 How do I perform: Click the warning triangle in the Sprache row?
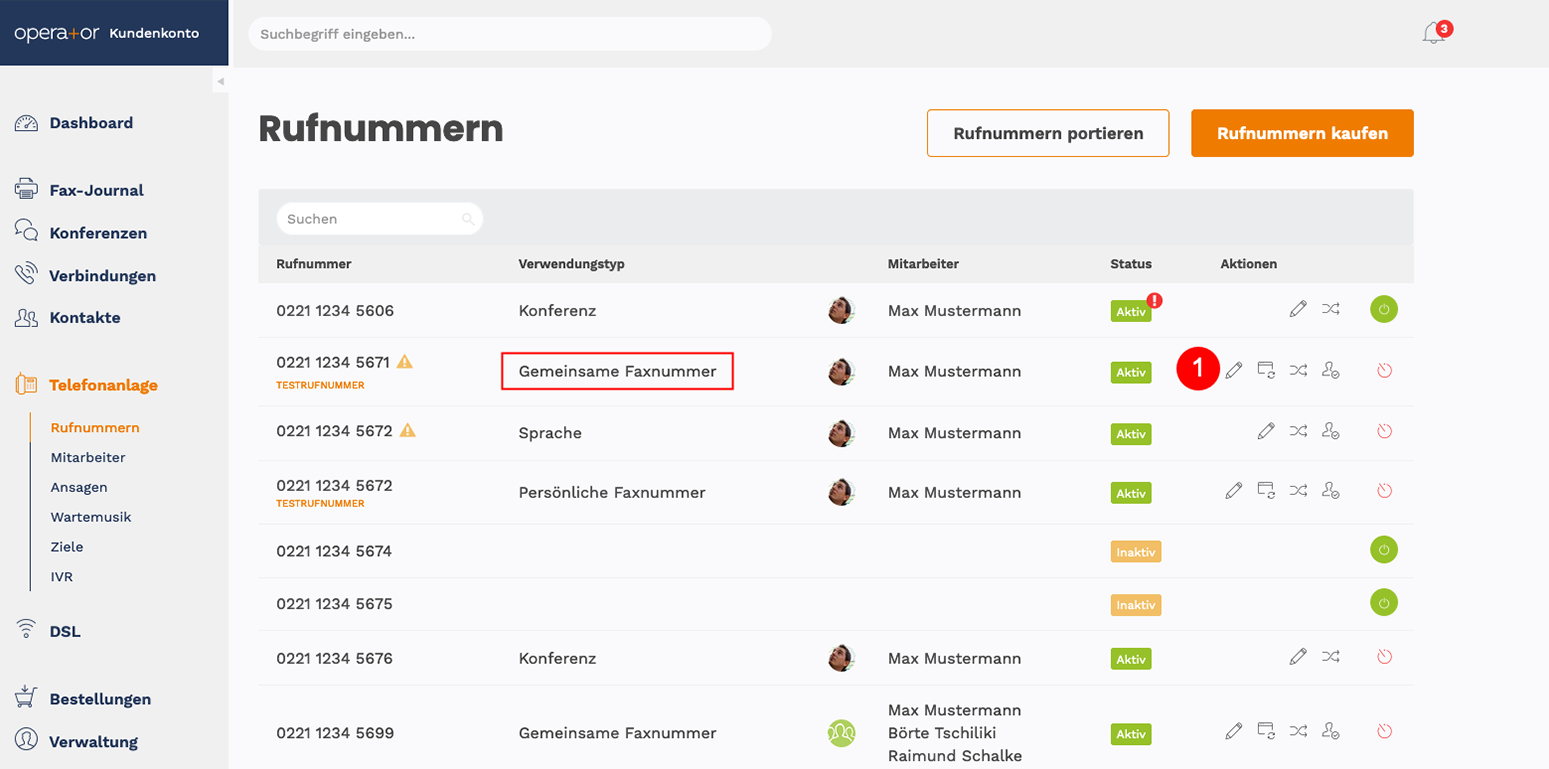click(x=408, y=430)
